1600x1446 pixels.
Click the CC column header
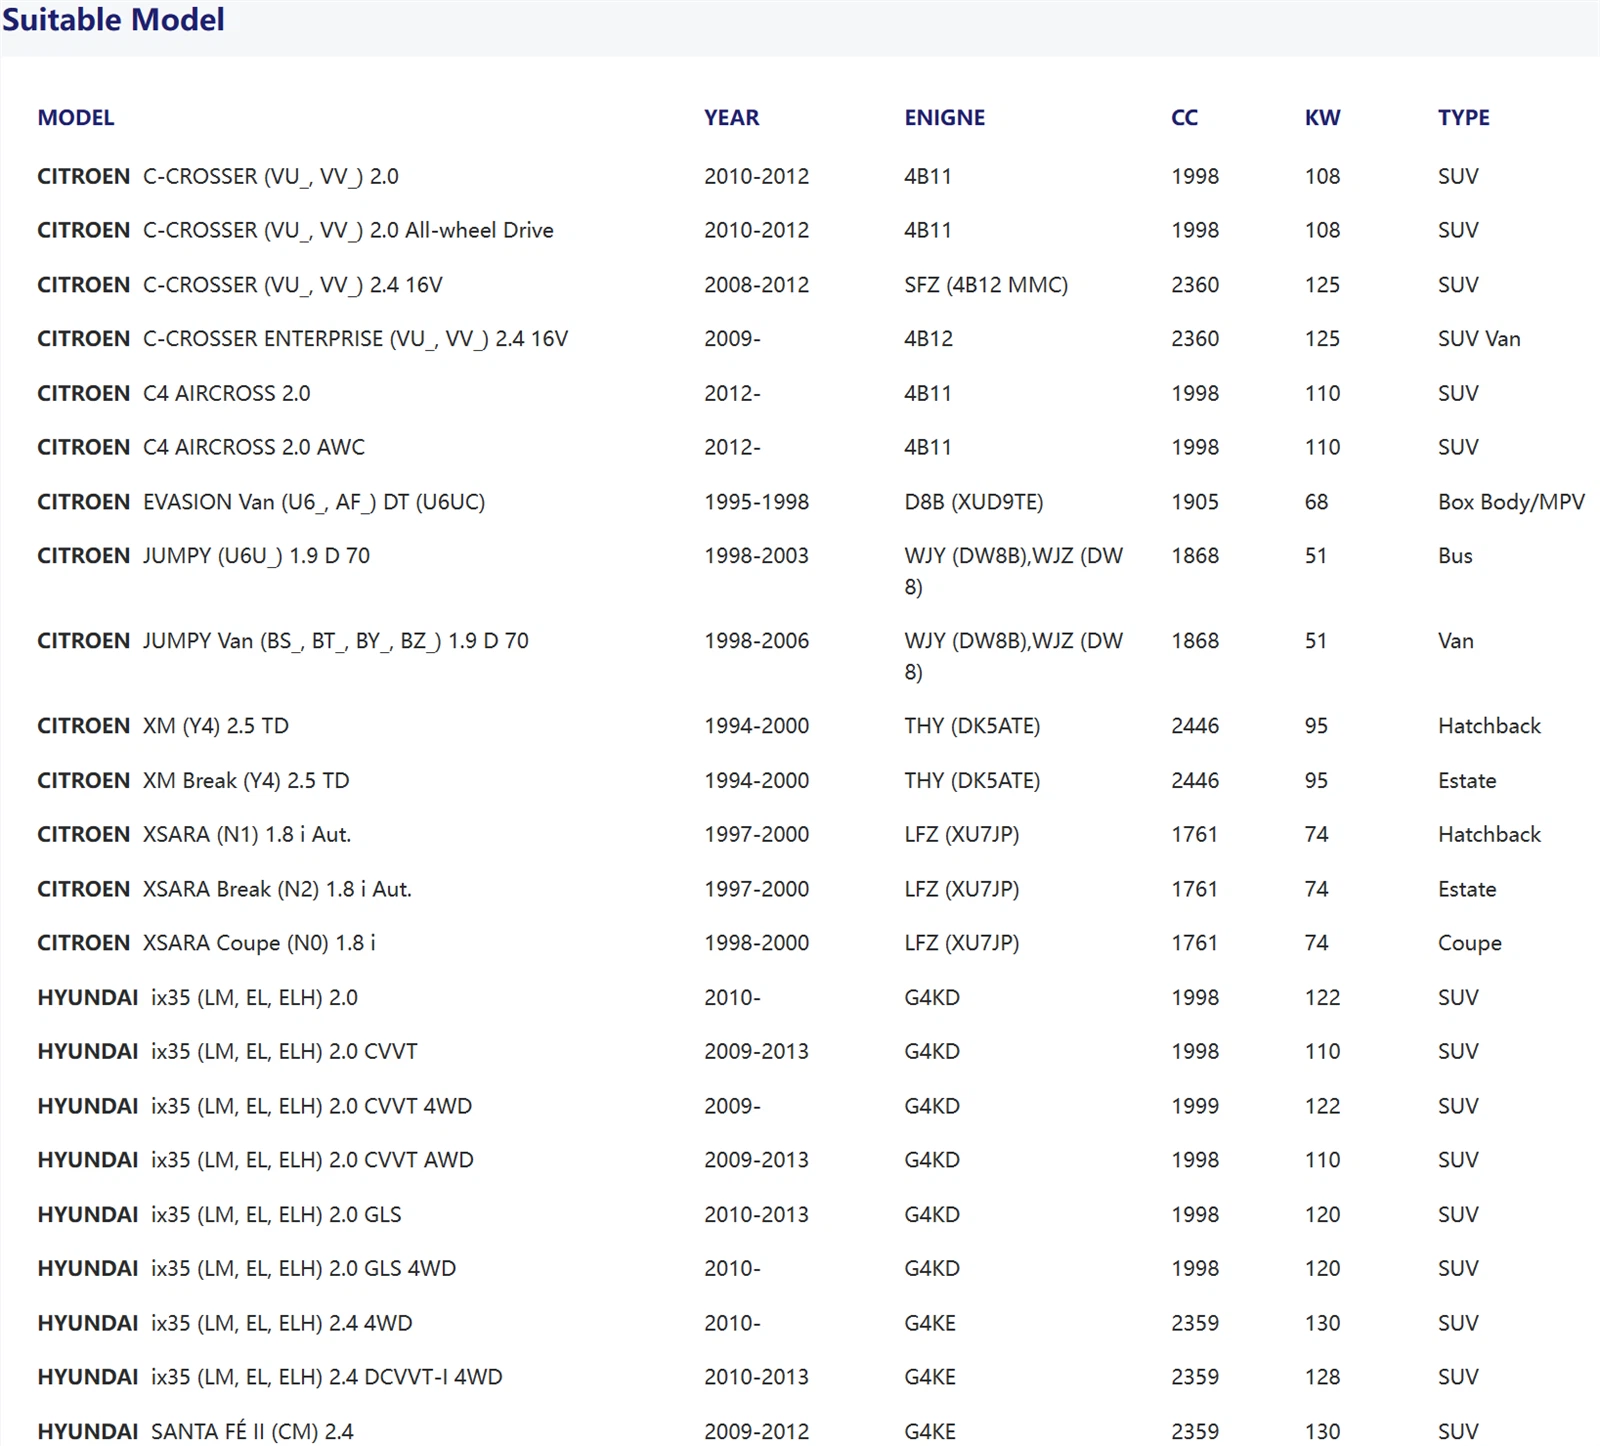click(1184, 117)
